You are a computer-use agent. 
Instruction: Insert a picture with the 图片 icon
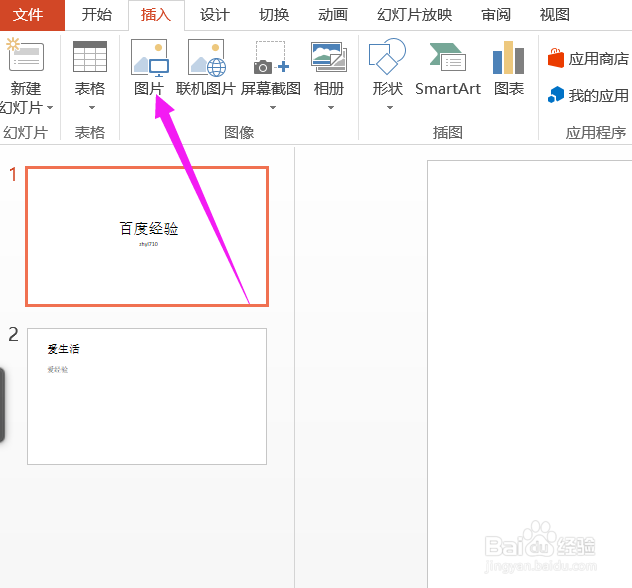[150, 58]
